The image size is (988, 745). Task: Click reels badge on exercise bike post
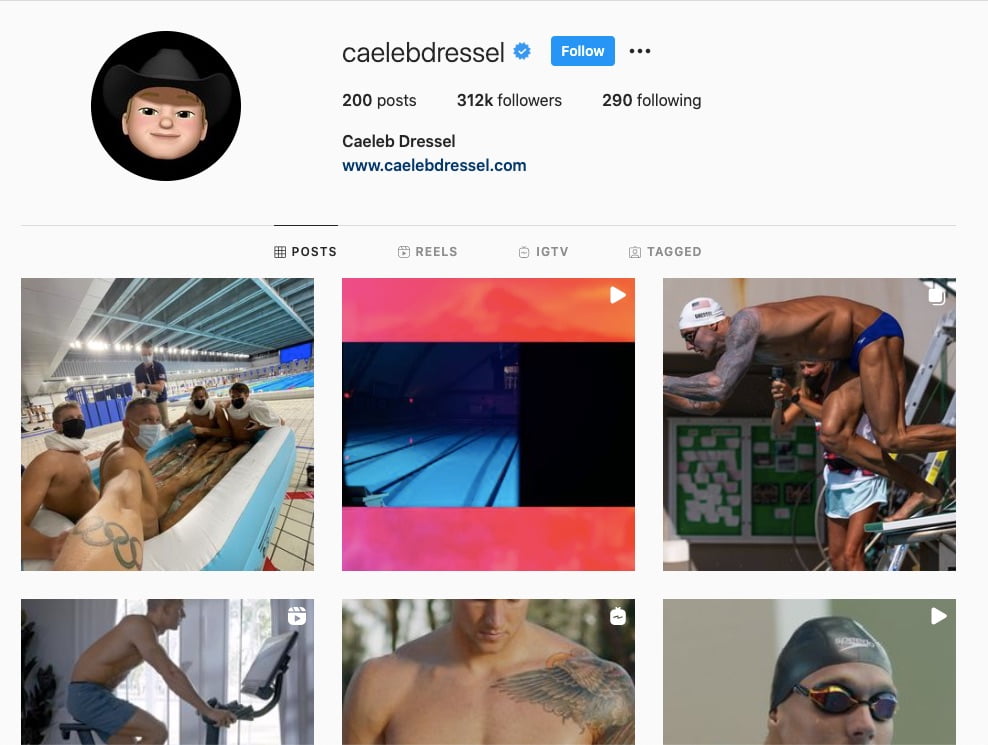[297, 616]
